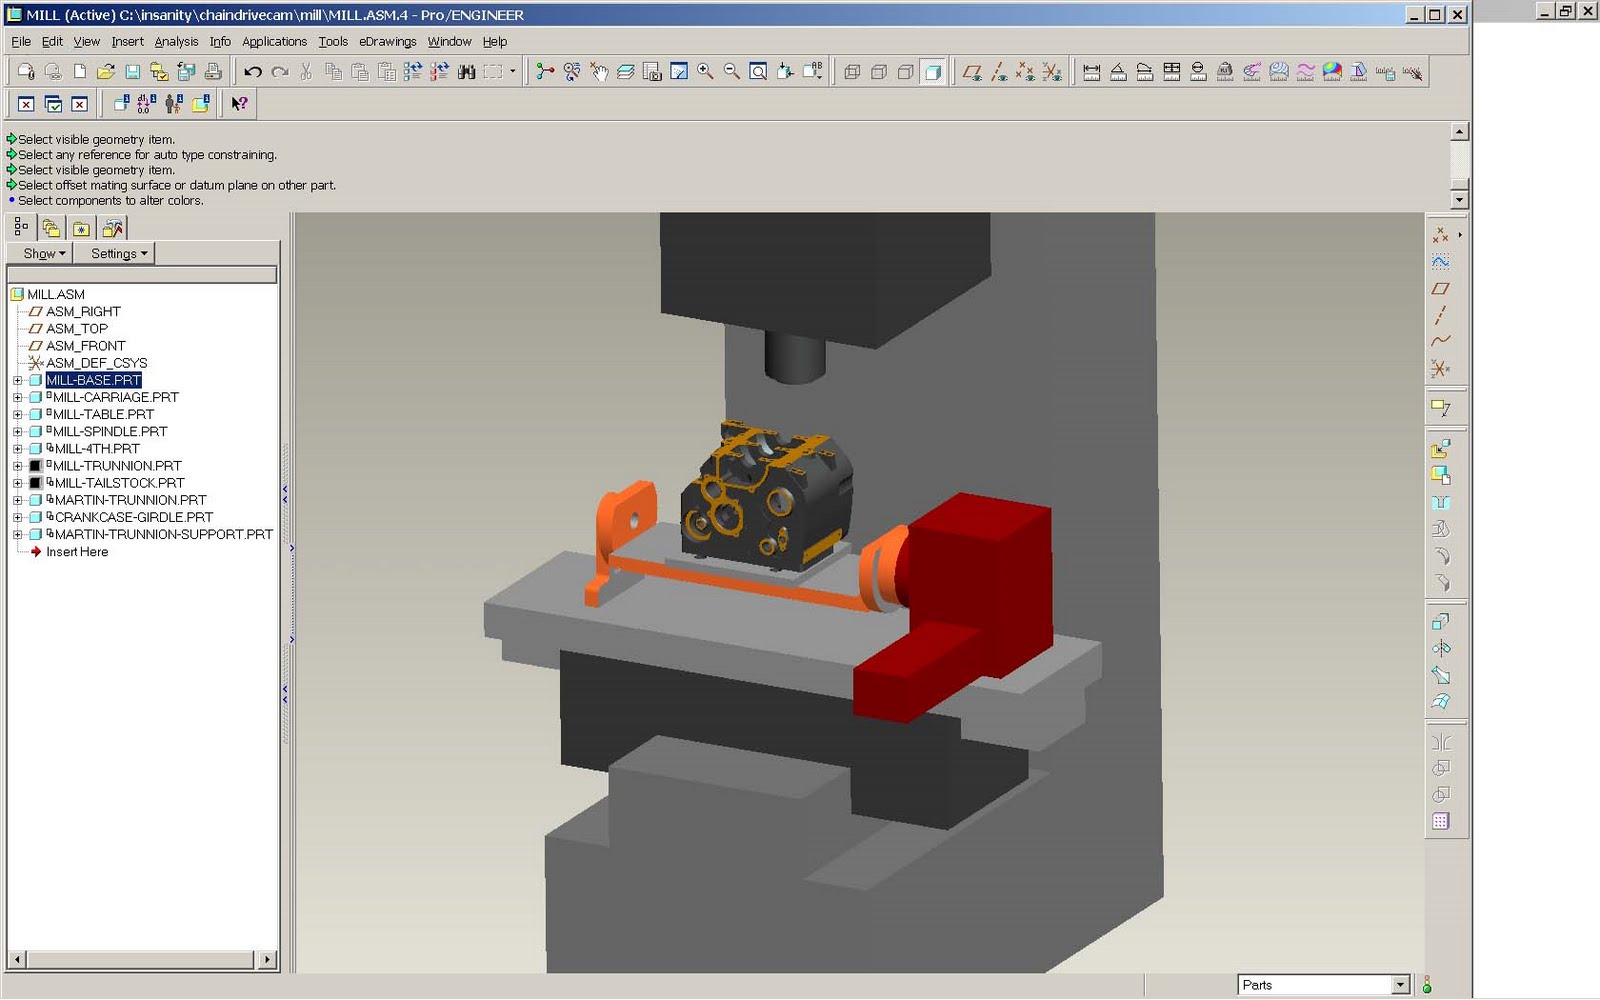The height and width of the screenshot is (1000, 1600).
Task: Open the Parts selection filter dropdown
Action: [1400, 985]
